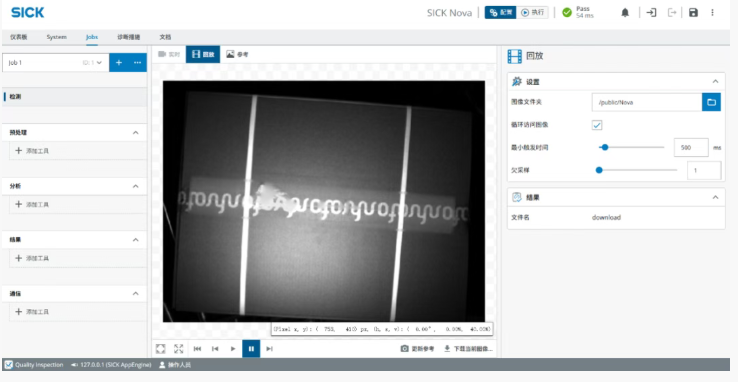Click the play button
Viewport: 738px width, 382px height.
(x=233, y=349)
